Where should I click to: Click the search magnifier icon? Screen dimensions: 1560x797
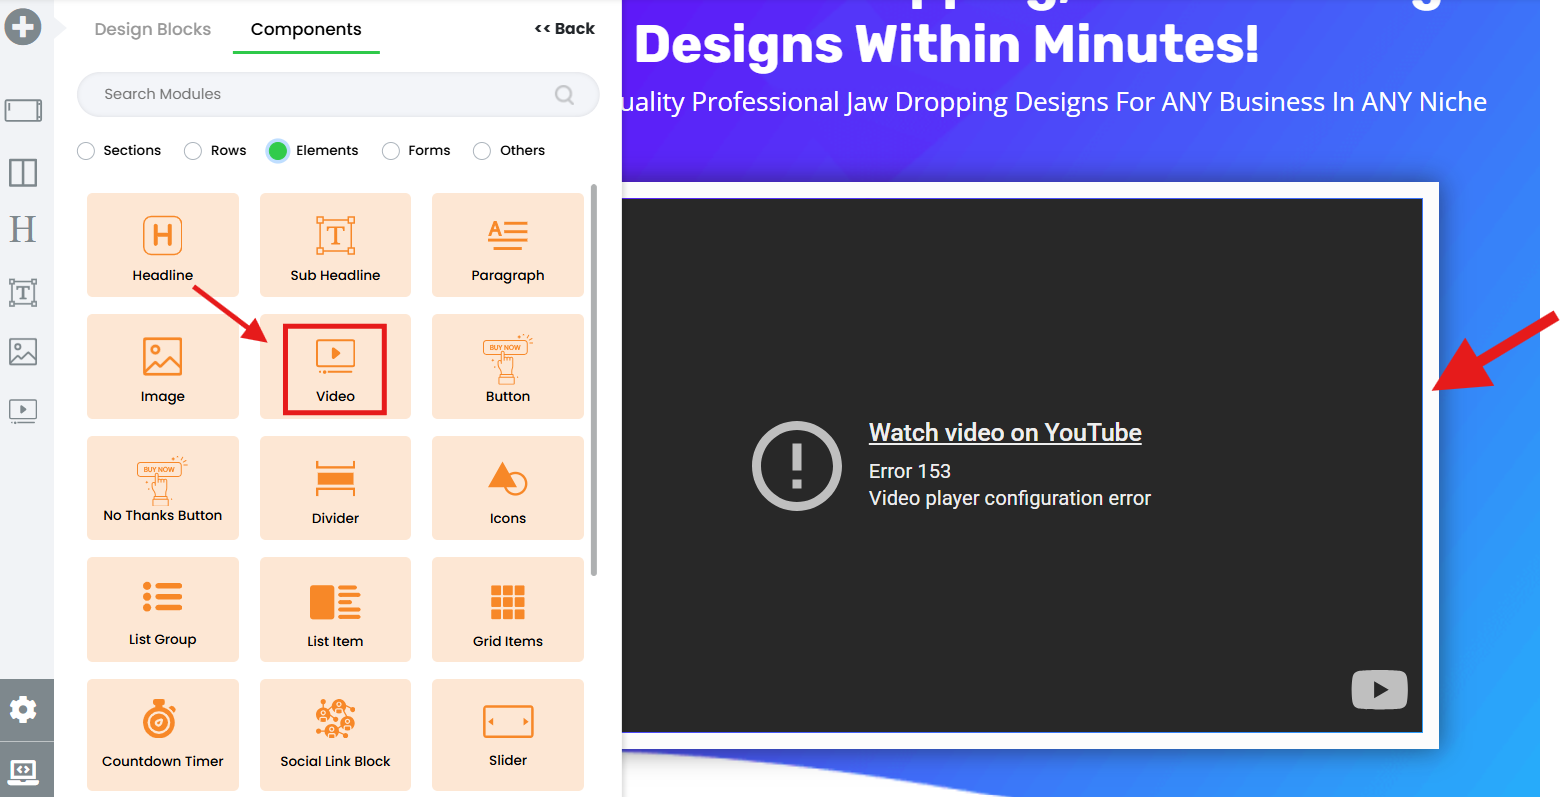(564, 94)
